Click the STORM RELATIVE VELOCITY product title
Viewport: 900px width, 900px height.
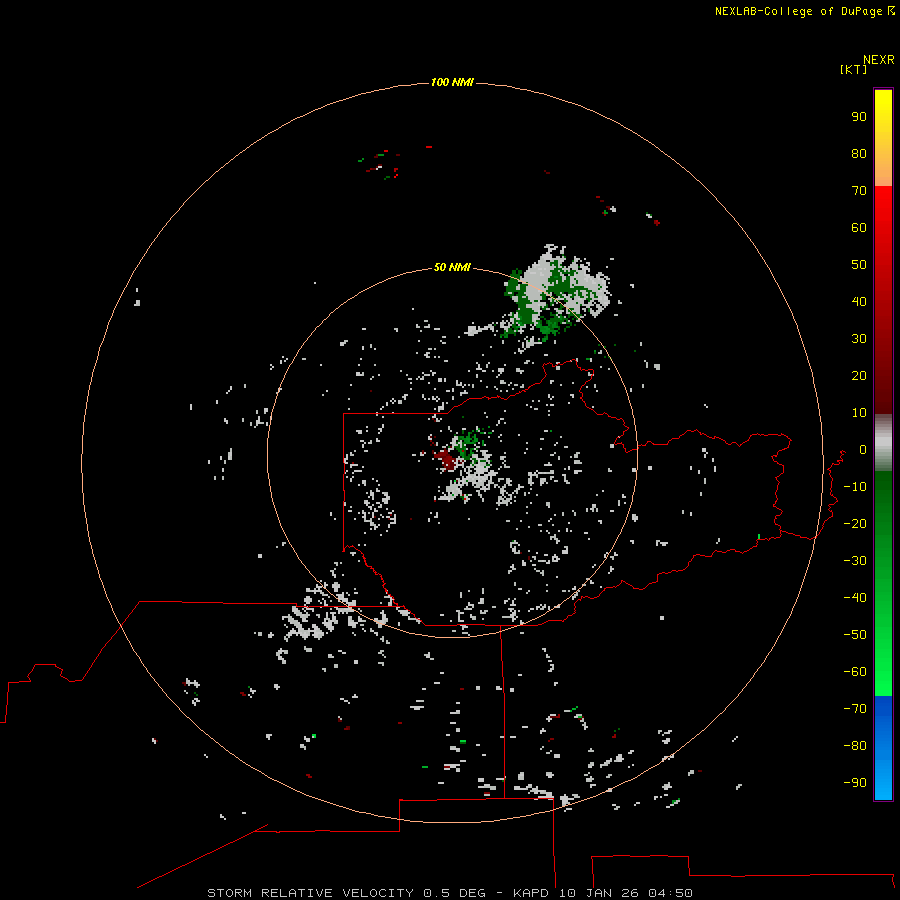(x=310, y=893)
